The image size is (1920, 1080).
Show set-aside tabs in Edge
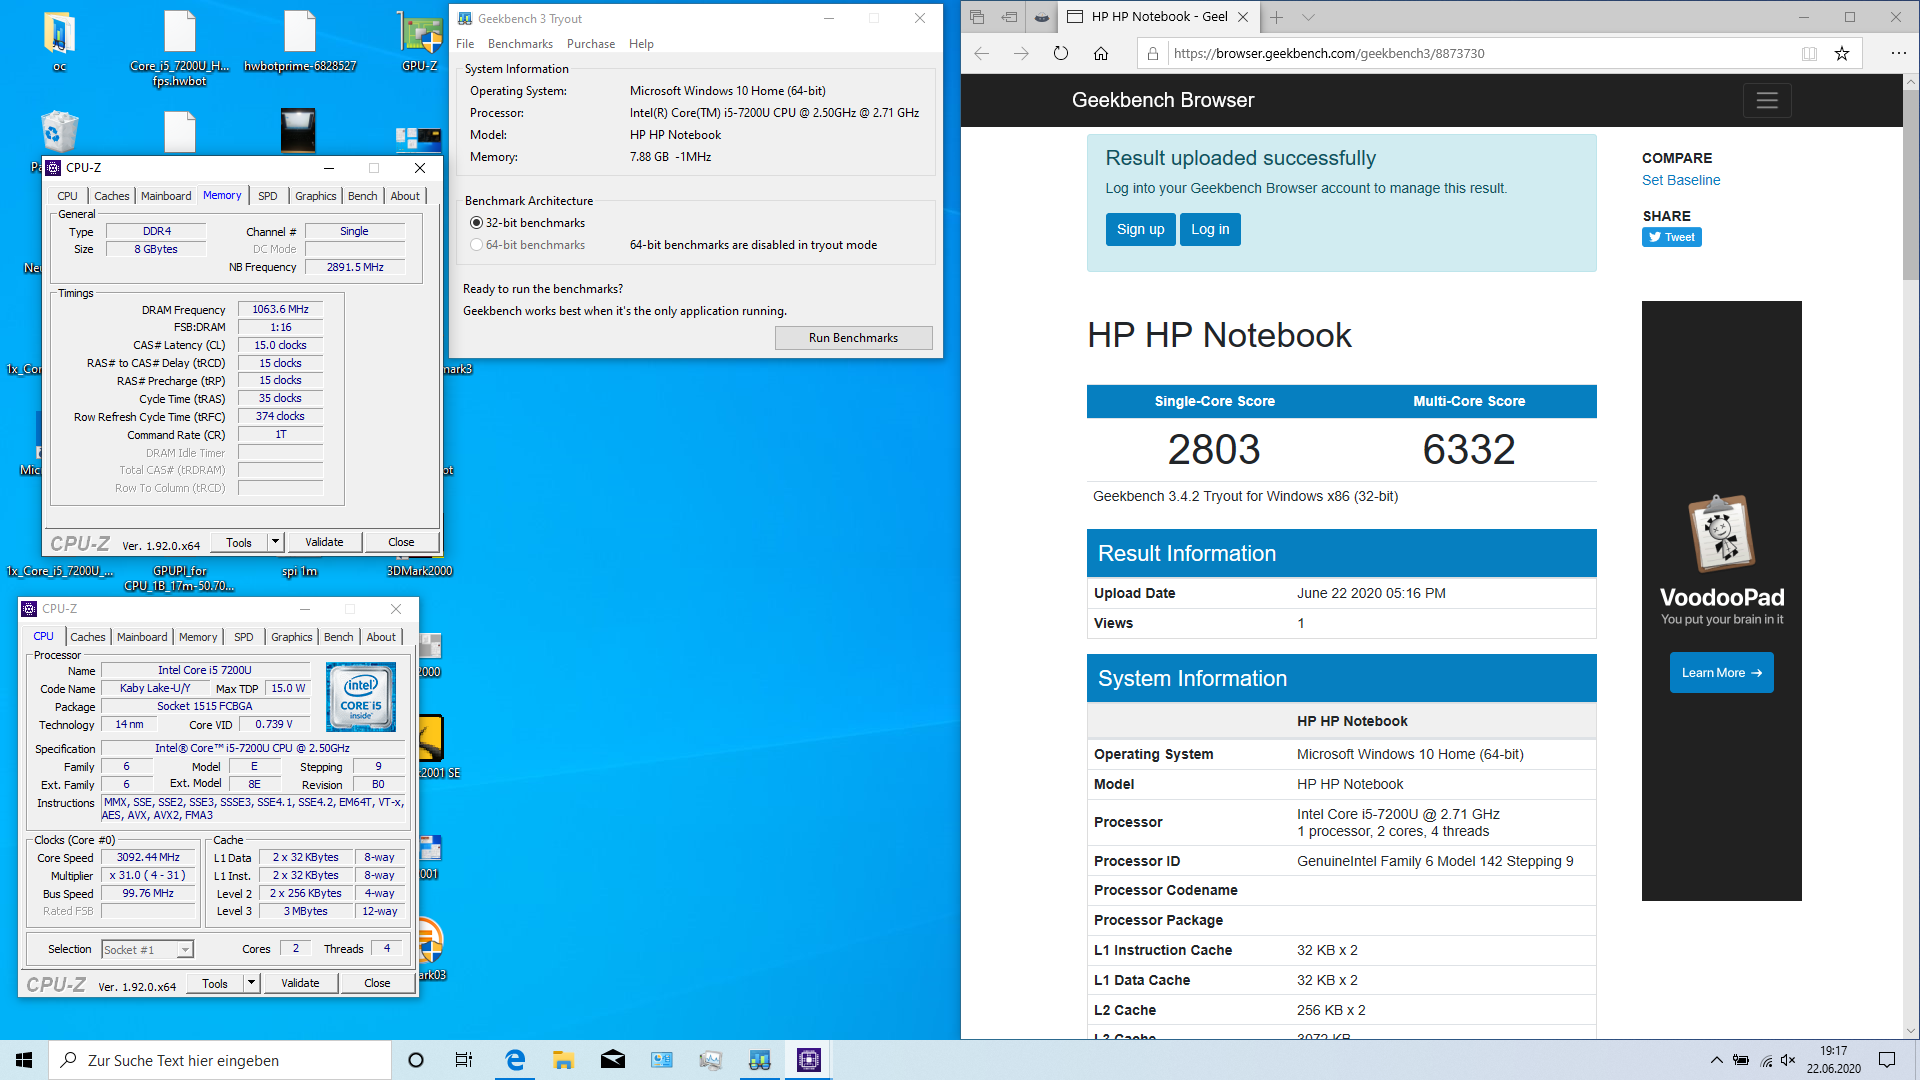pyautogui.click(x=977, y=17)
